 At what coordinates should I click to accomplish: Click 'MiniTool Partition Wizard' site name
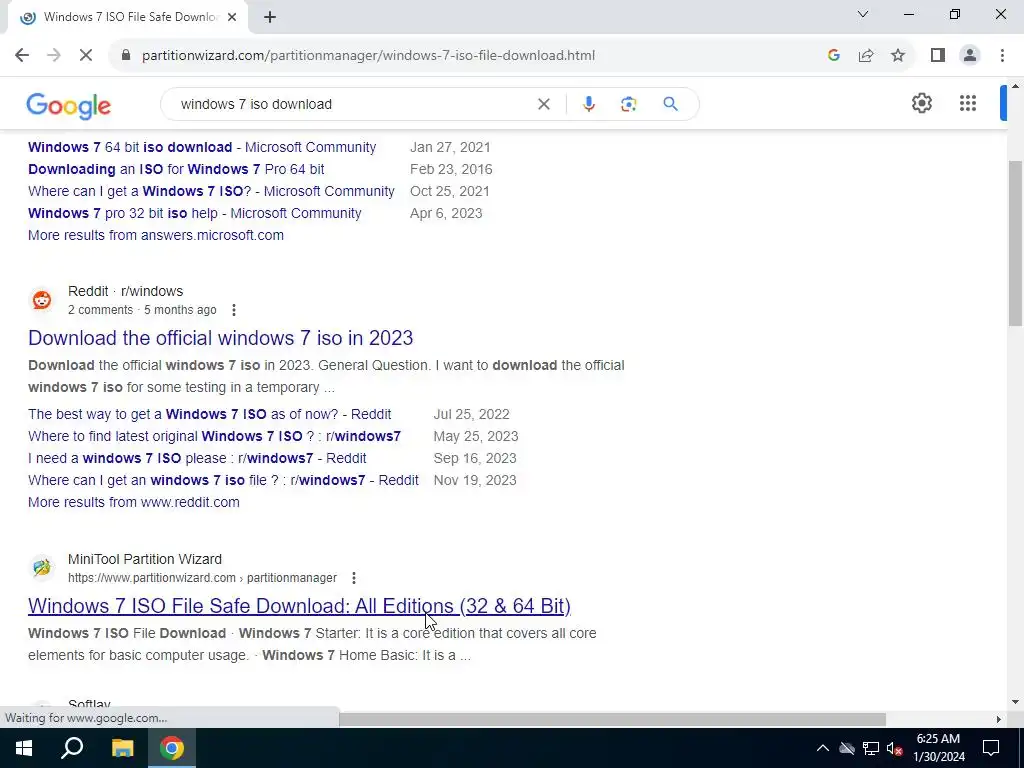145,559
